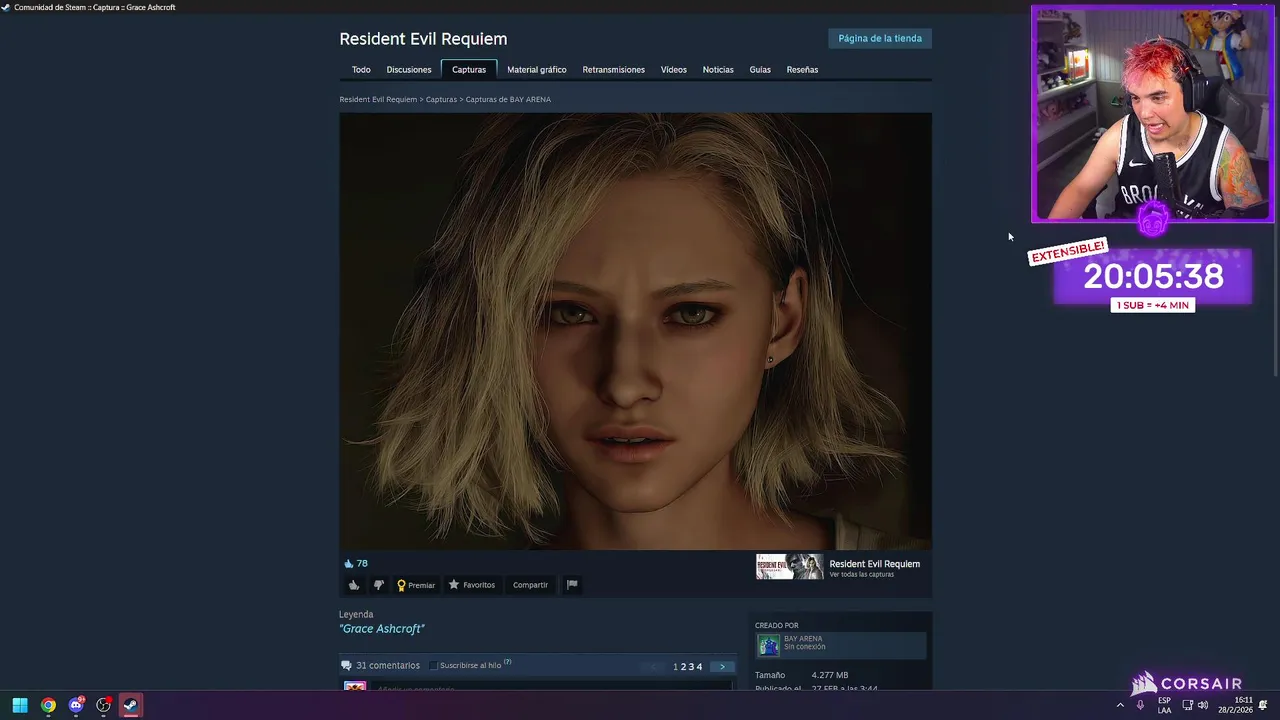Click BAY ARENA avatar image
Image resolution: width=1280 pixels, height=720 pixels.
pyautogui.click(x=768, y=645)
